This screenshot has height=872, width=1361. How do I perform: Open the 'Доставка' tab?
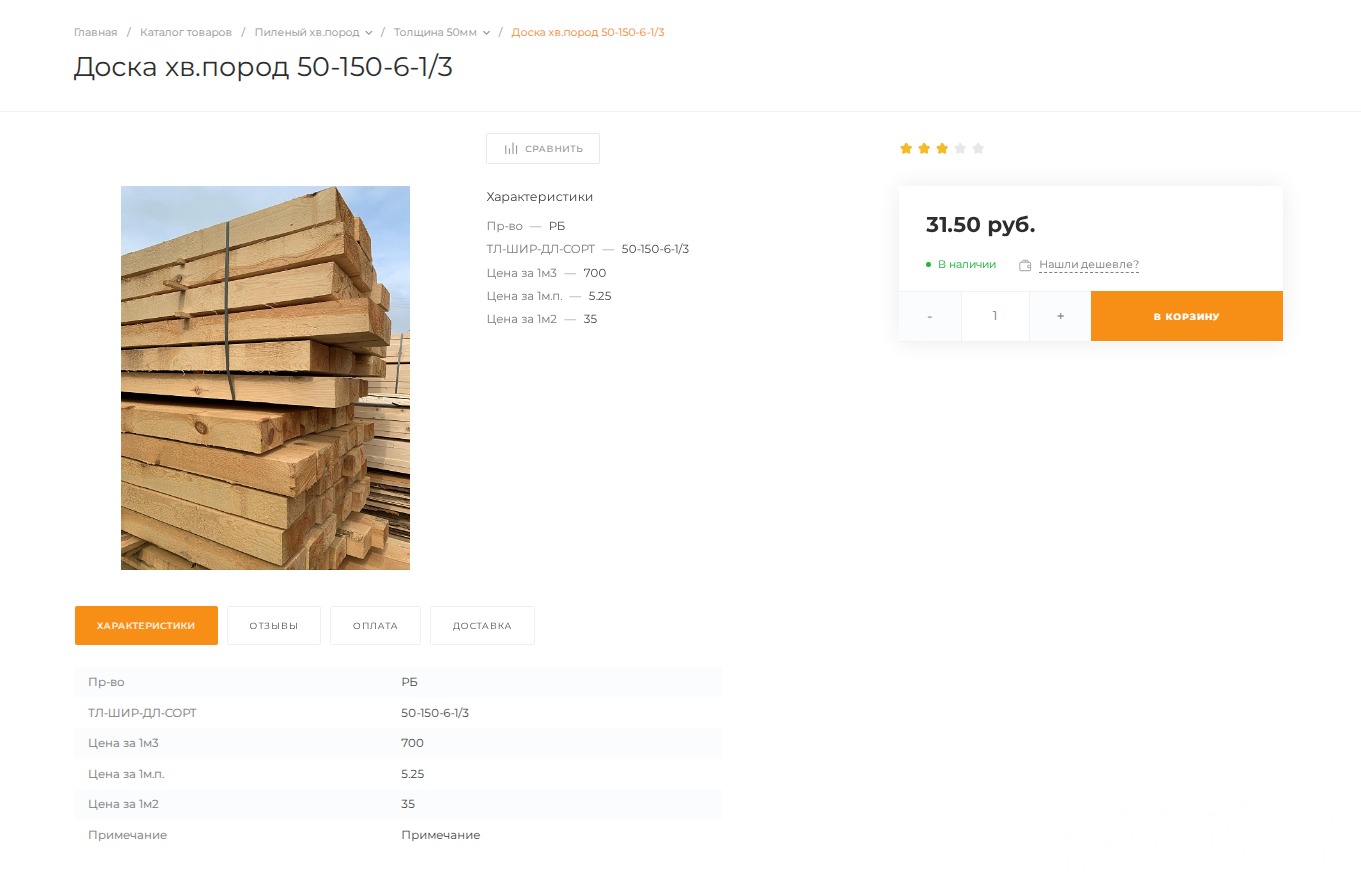point(482,626)
